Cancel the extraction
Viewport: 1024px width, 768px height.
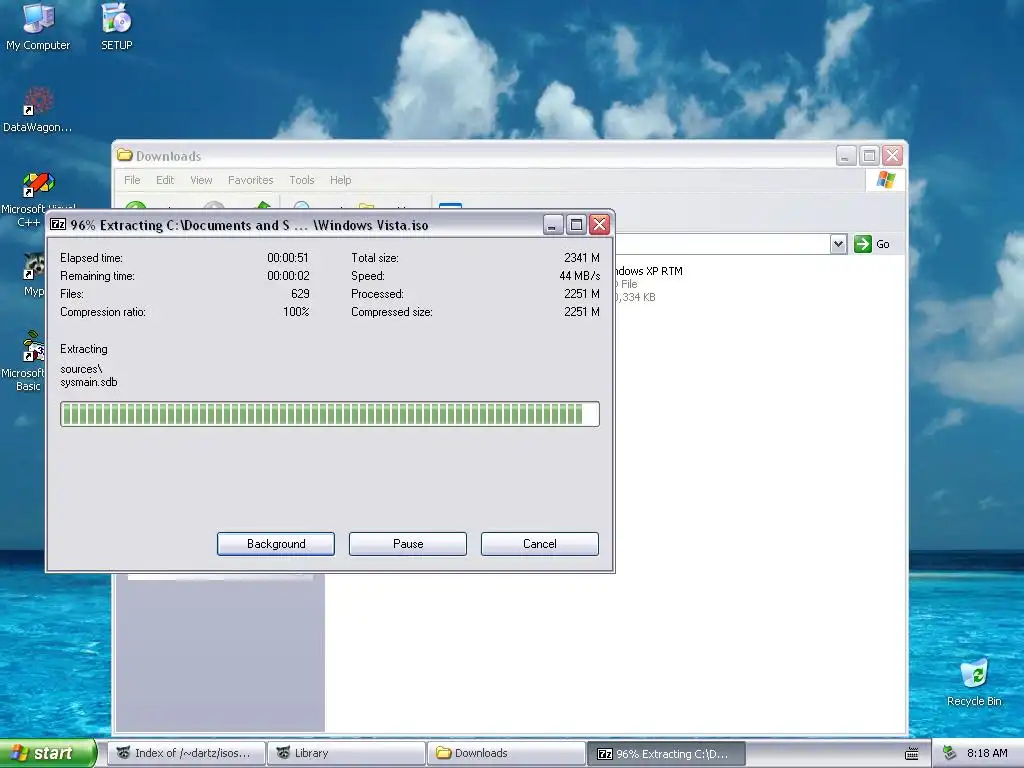tap(539, 544)
